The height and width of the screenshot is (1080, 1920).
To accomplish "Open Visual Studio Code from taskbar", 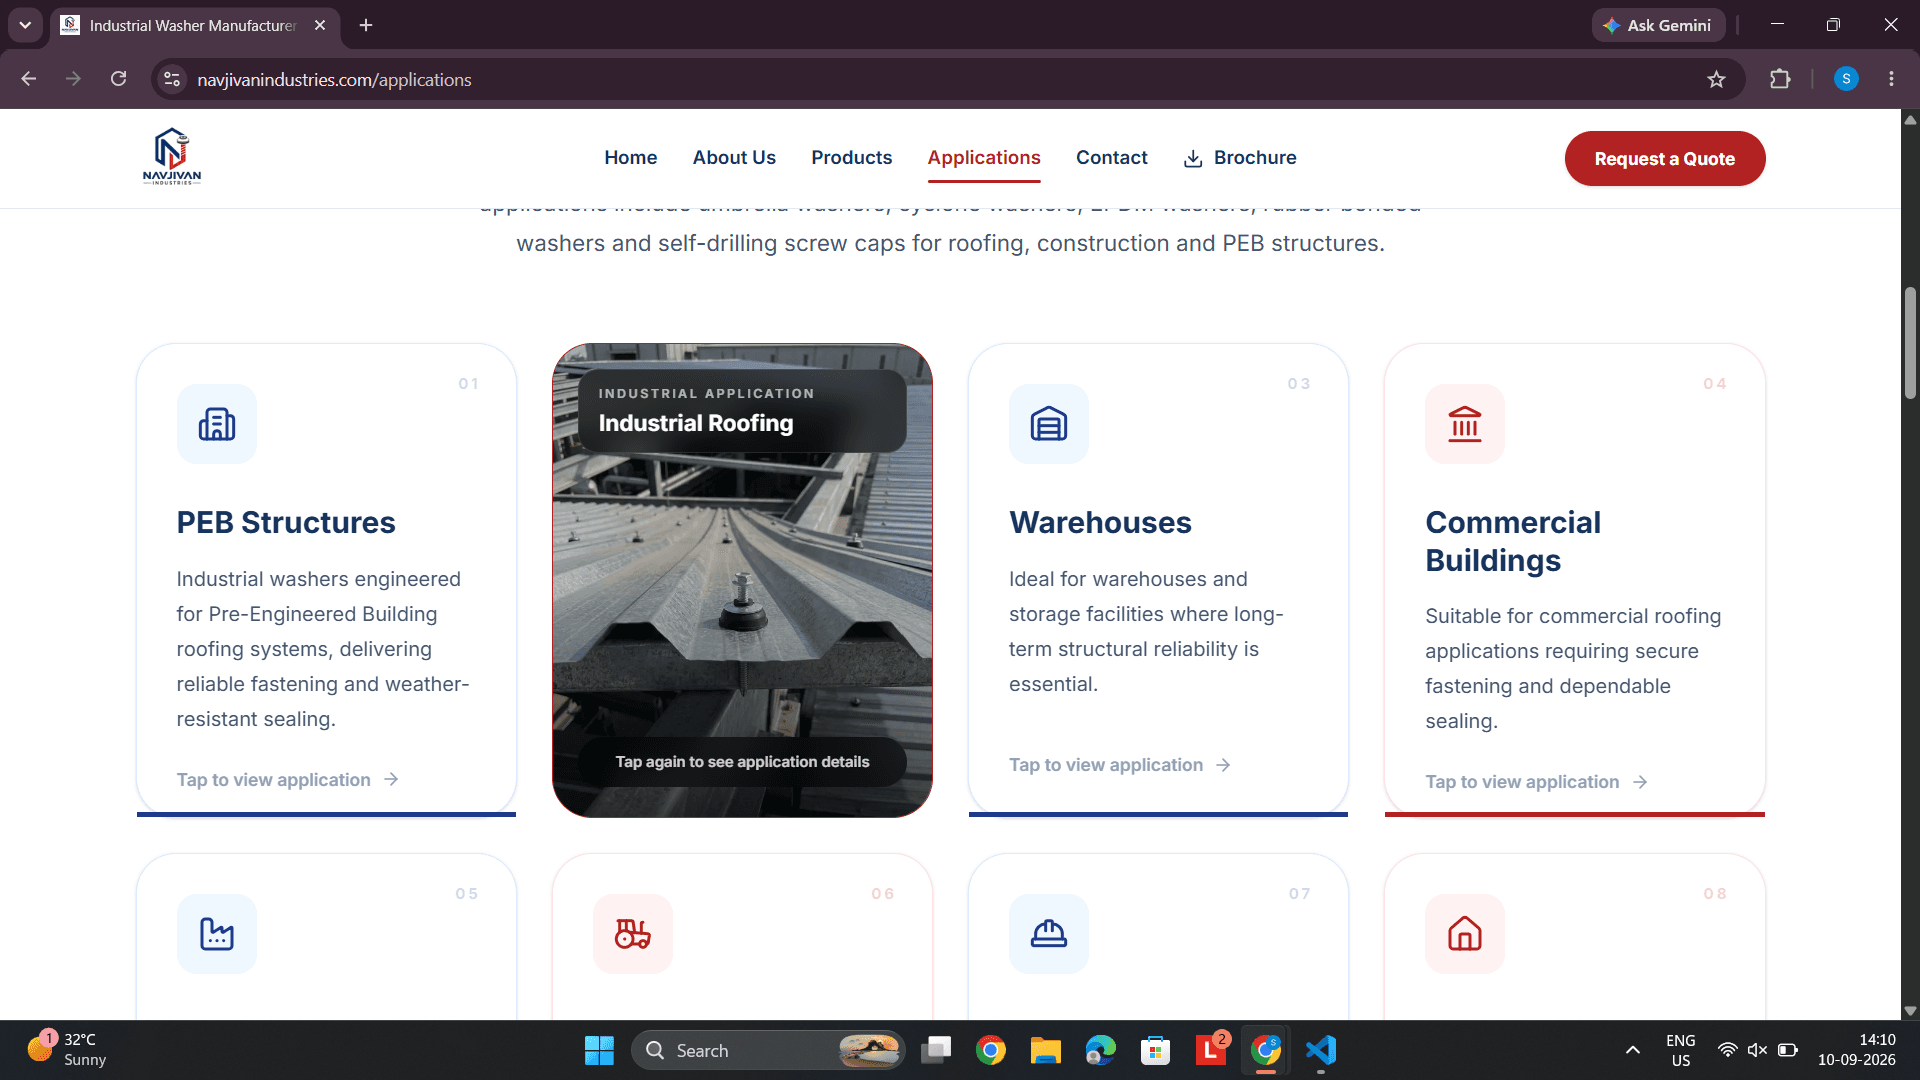I will click(x=1320, y=1050).
